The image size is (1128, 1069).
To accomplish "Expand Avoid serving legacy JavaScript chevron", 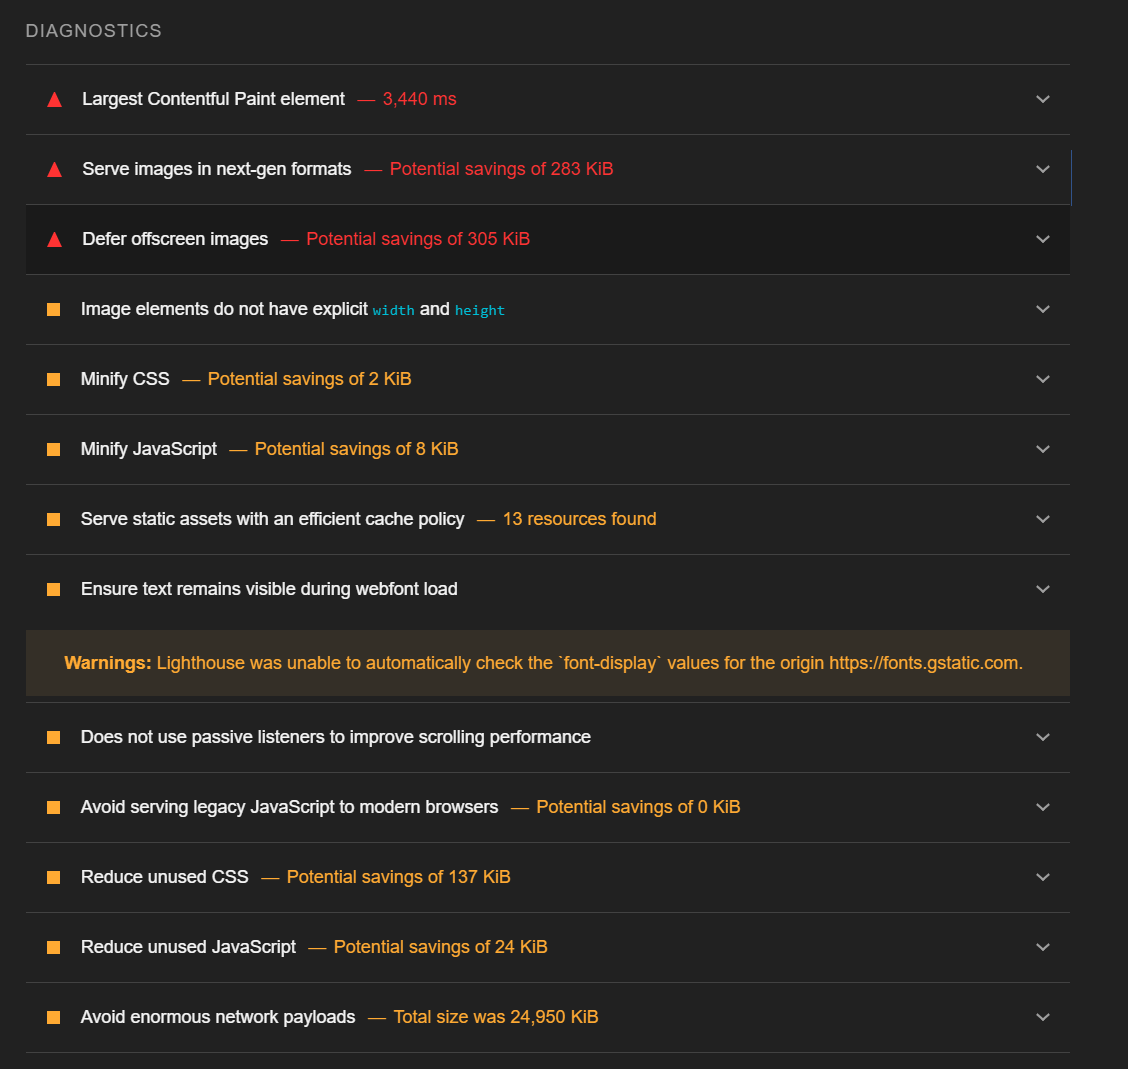I will click(1043, 807).
